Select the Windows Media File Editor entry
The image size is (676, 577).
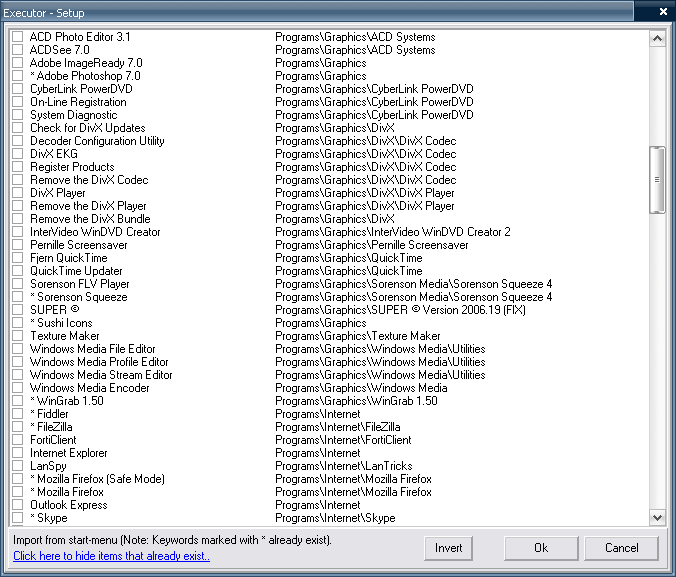(x=92, y=348)
